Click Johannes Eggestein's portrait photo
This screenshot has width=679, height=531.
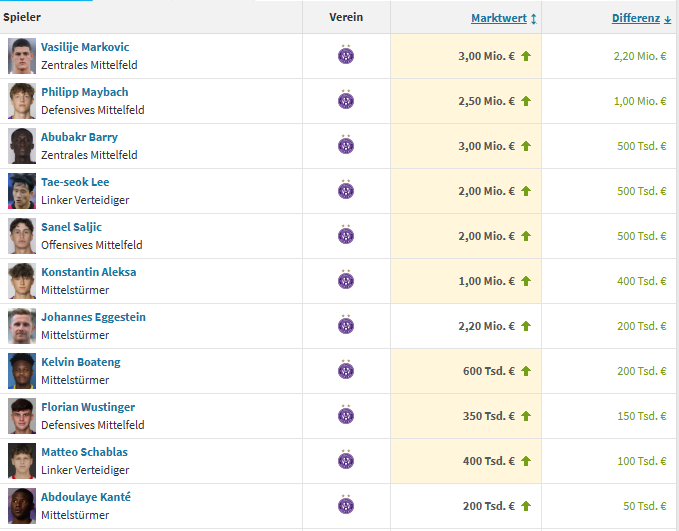tap(22, 326)
